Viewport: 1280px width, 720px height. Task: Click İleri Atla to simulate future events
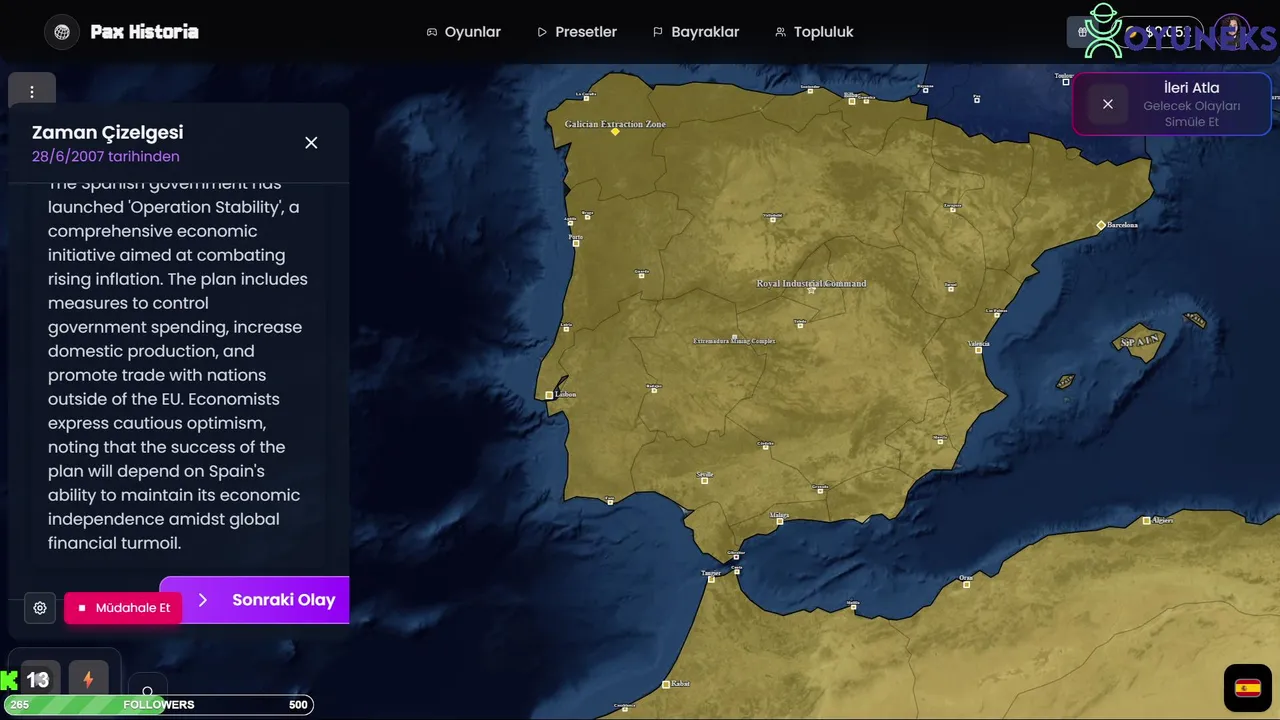[1191, 88]
